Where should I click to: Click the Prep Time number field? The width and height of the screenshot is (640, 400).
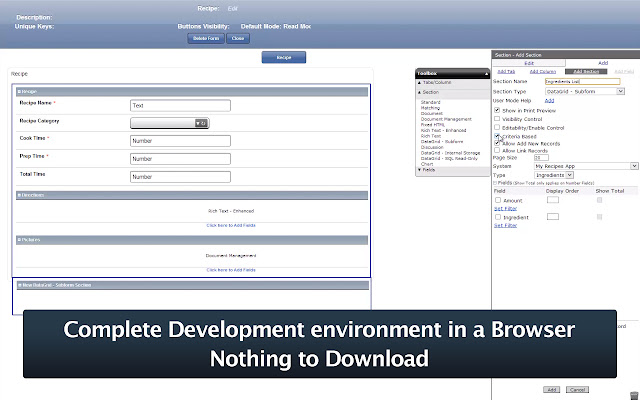(x=180, y=159)
